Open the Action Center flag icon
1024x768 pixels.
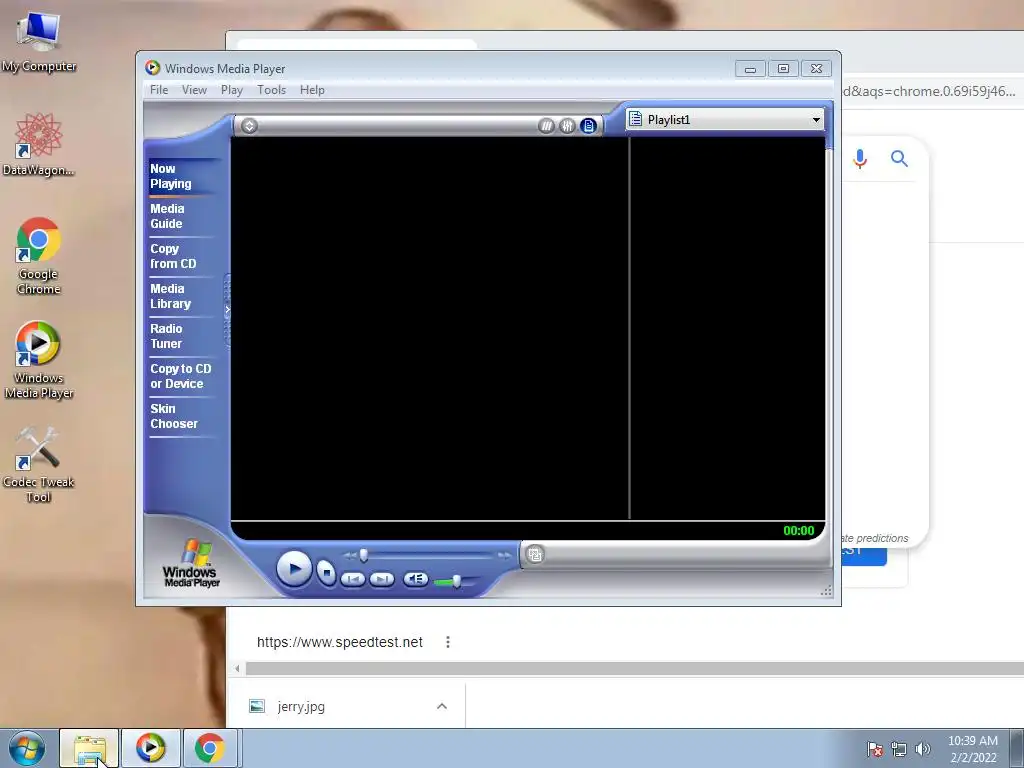(x=874, y=749)
